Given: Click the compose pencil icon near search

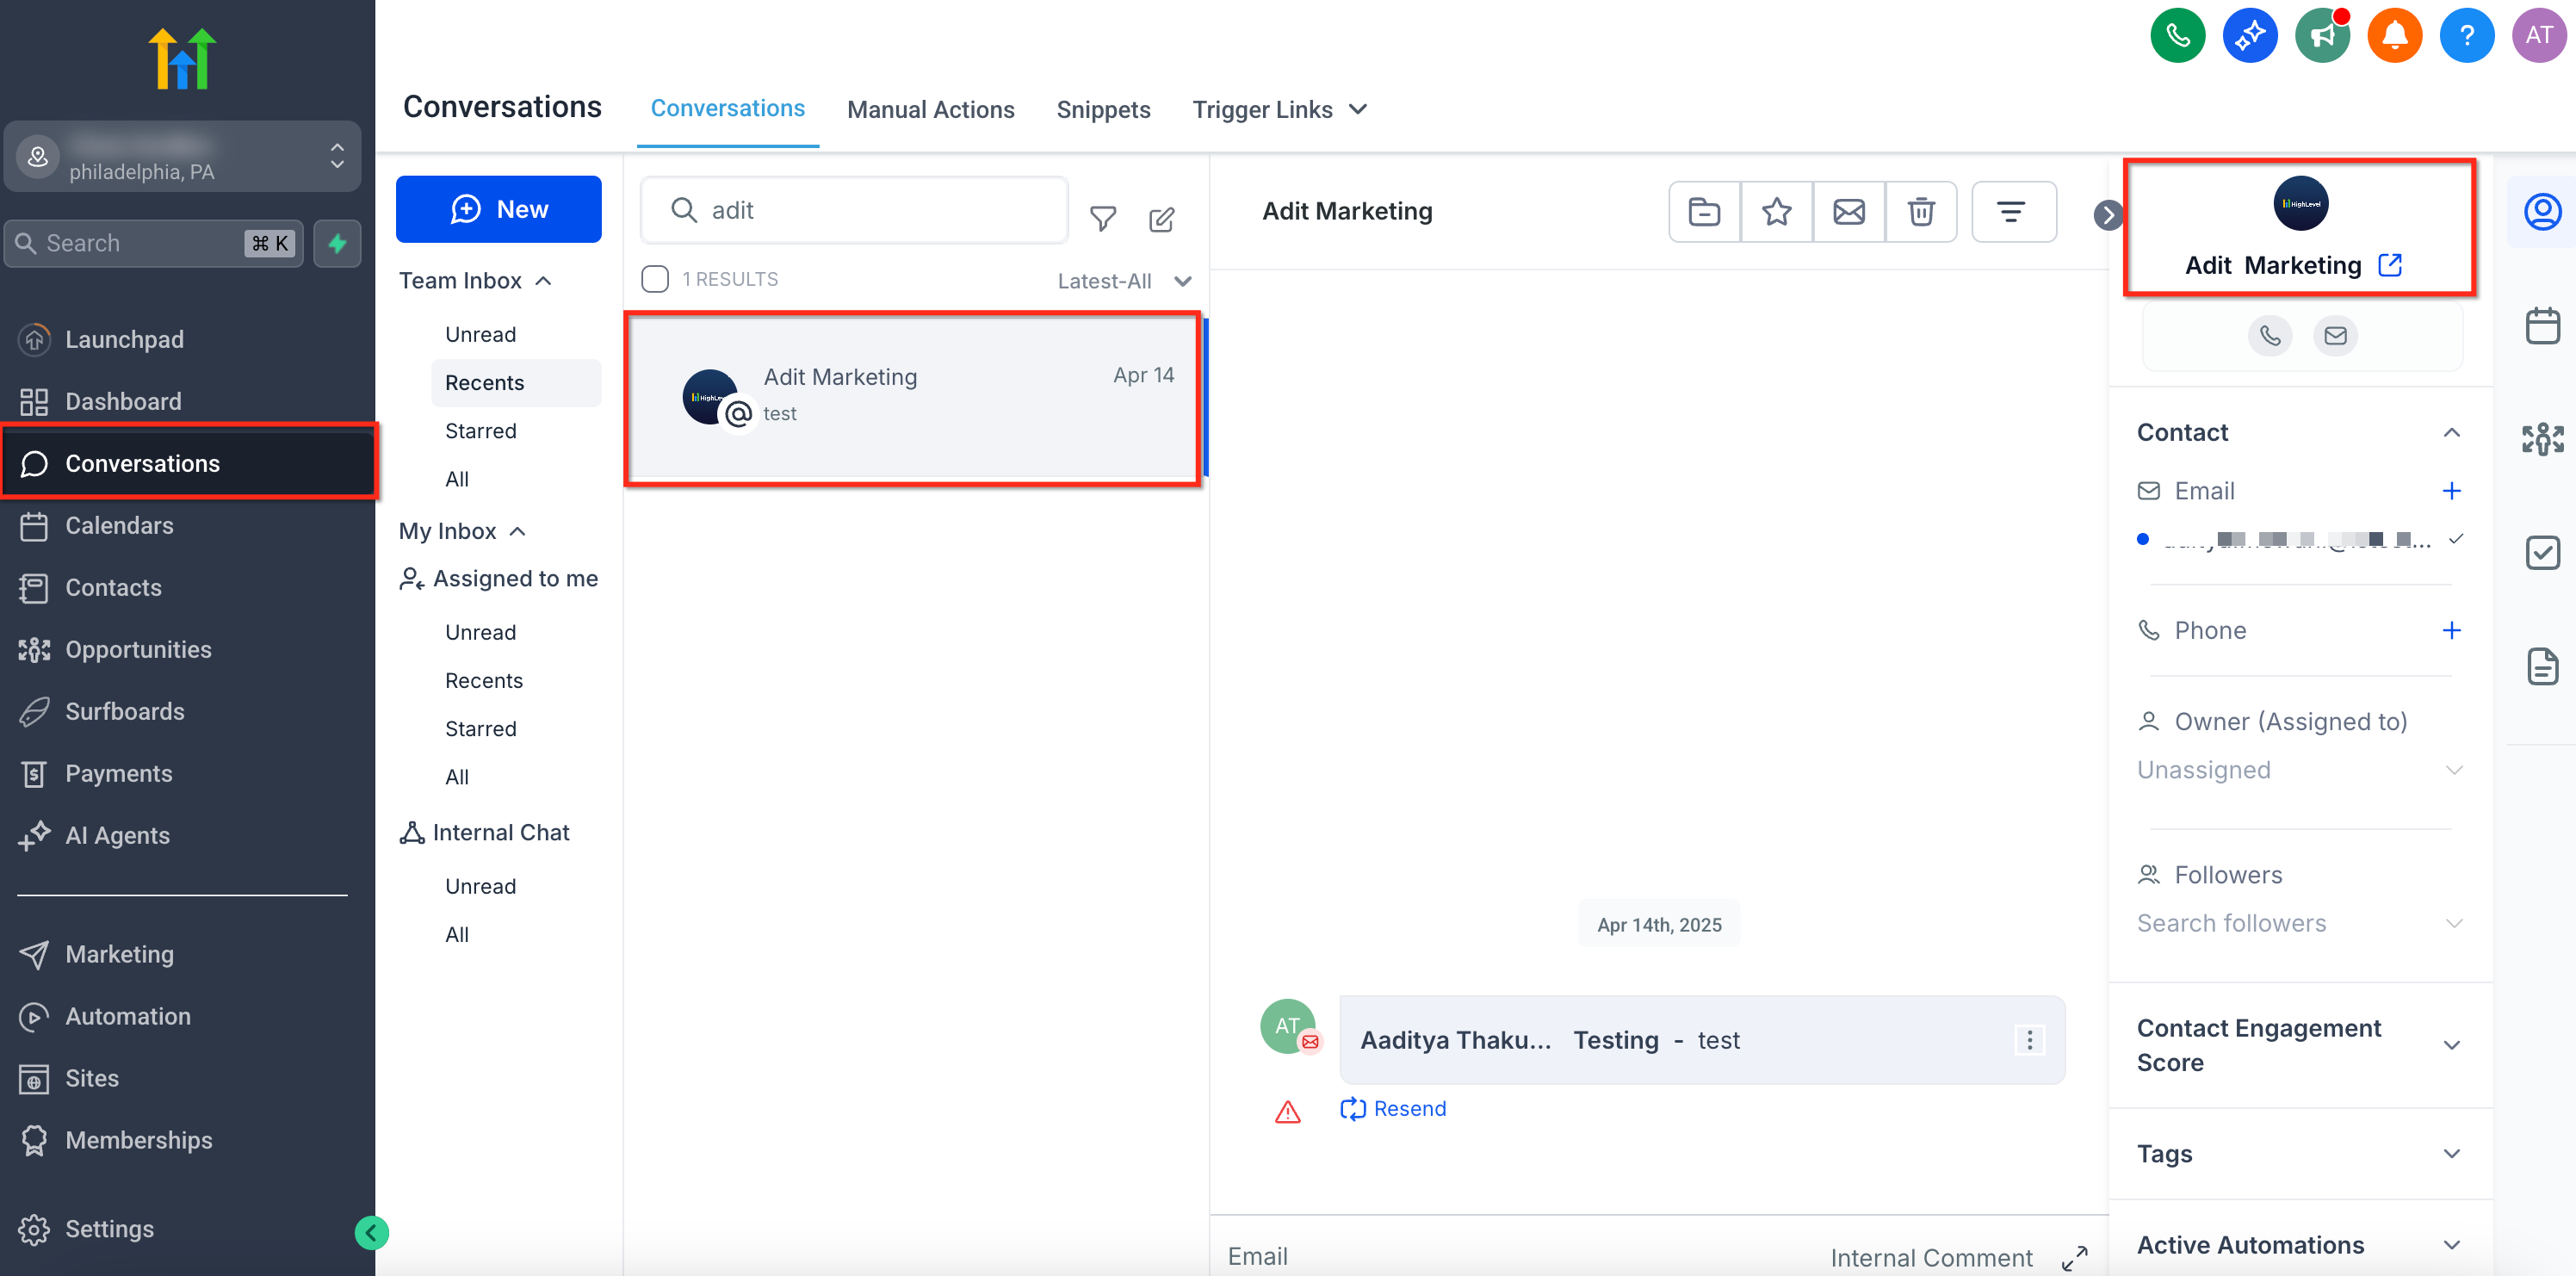Looking at the screenshot, I should (1161, 218).
